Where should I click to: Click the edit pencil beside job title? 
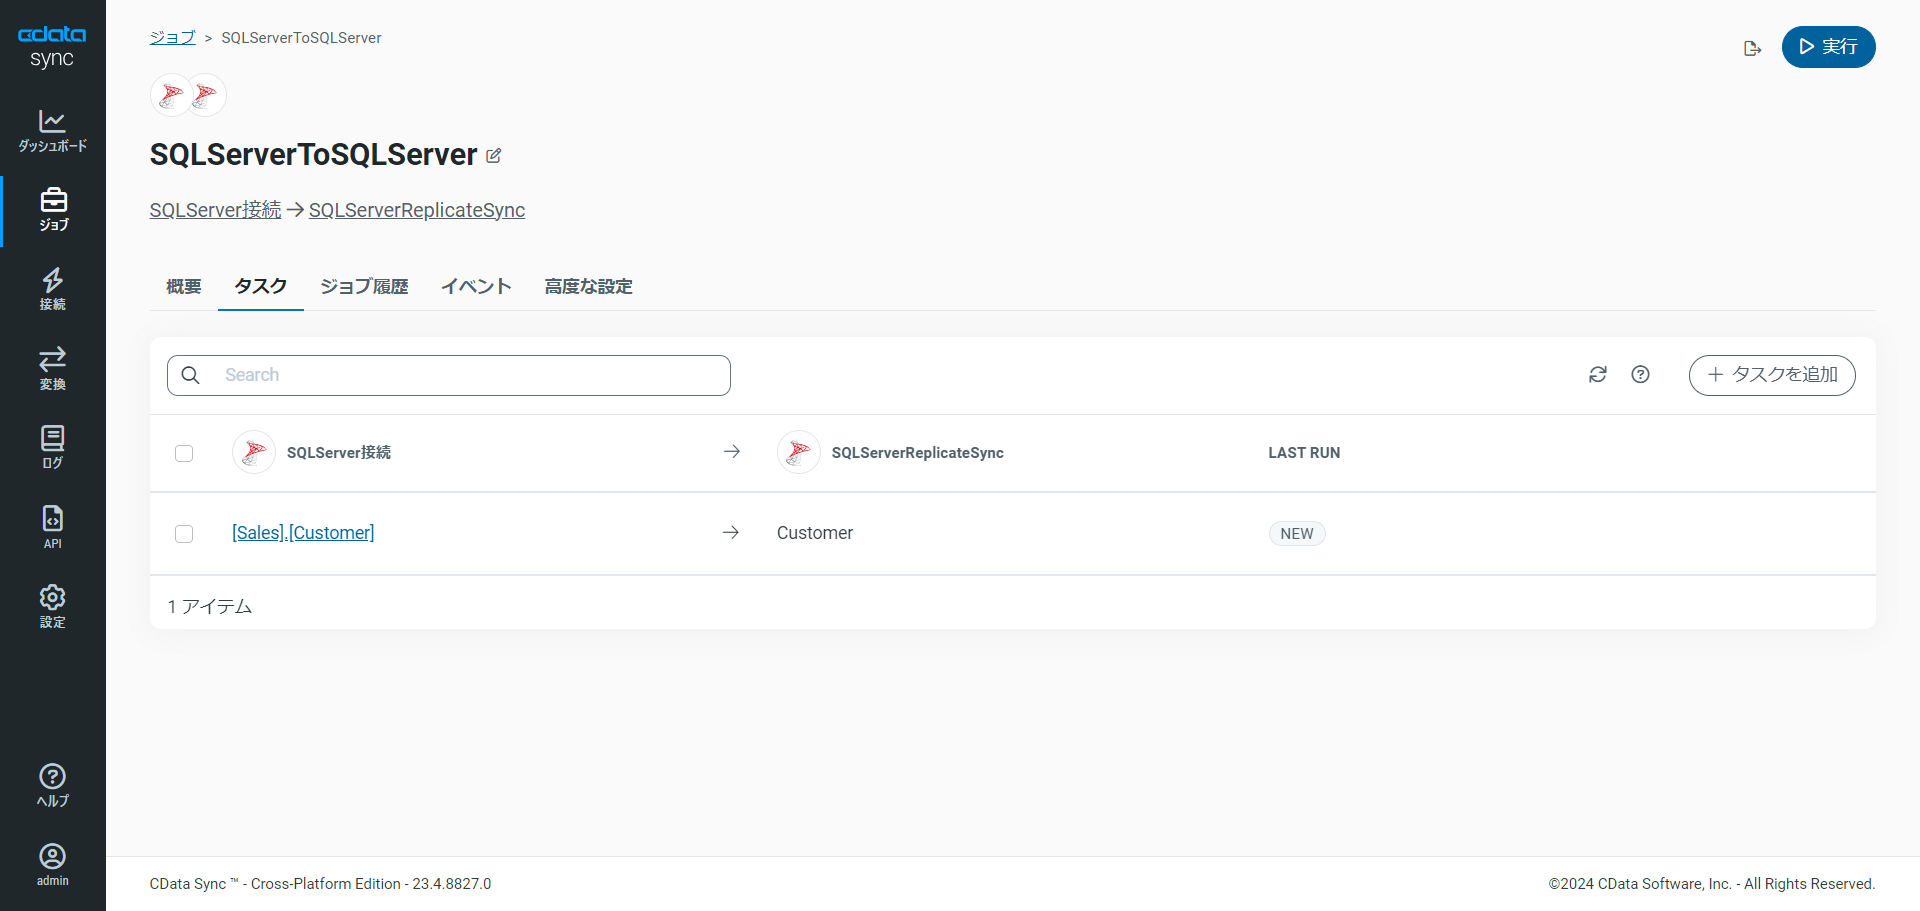point(493,156)
